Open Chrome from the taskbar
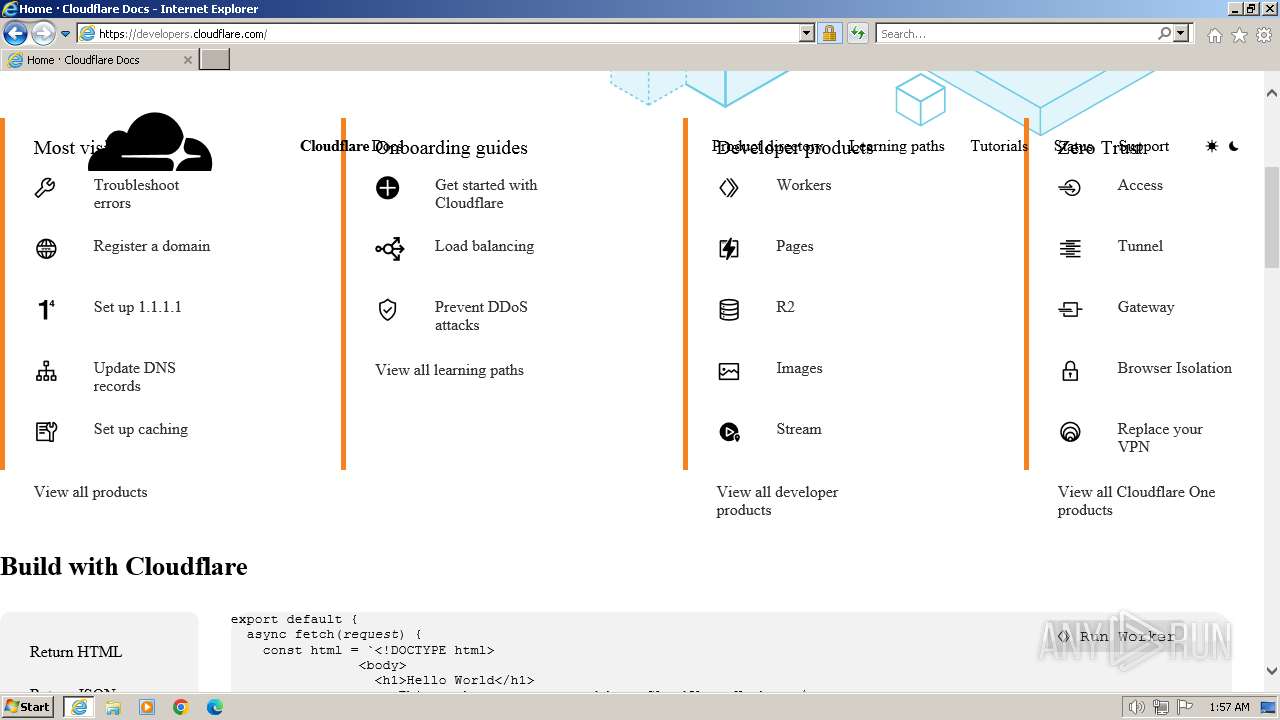The width and height of the screenshot is (1280, 720). click(181, 707)
